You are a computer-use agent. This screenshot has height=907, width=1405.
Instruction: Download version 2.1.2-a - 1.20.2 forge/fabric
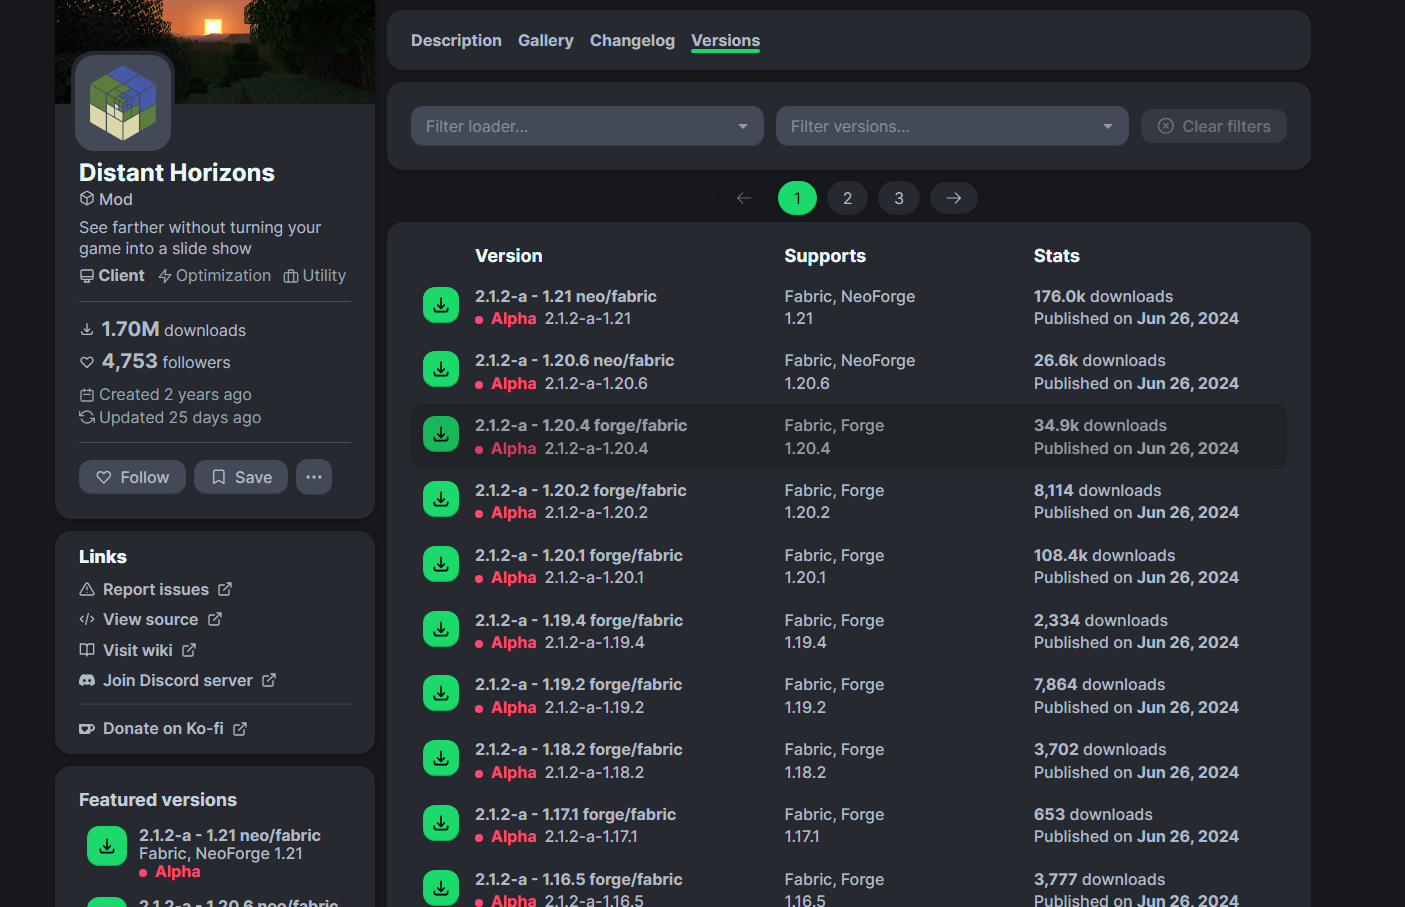tap(441, 499)
